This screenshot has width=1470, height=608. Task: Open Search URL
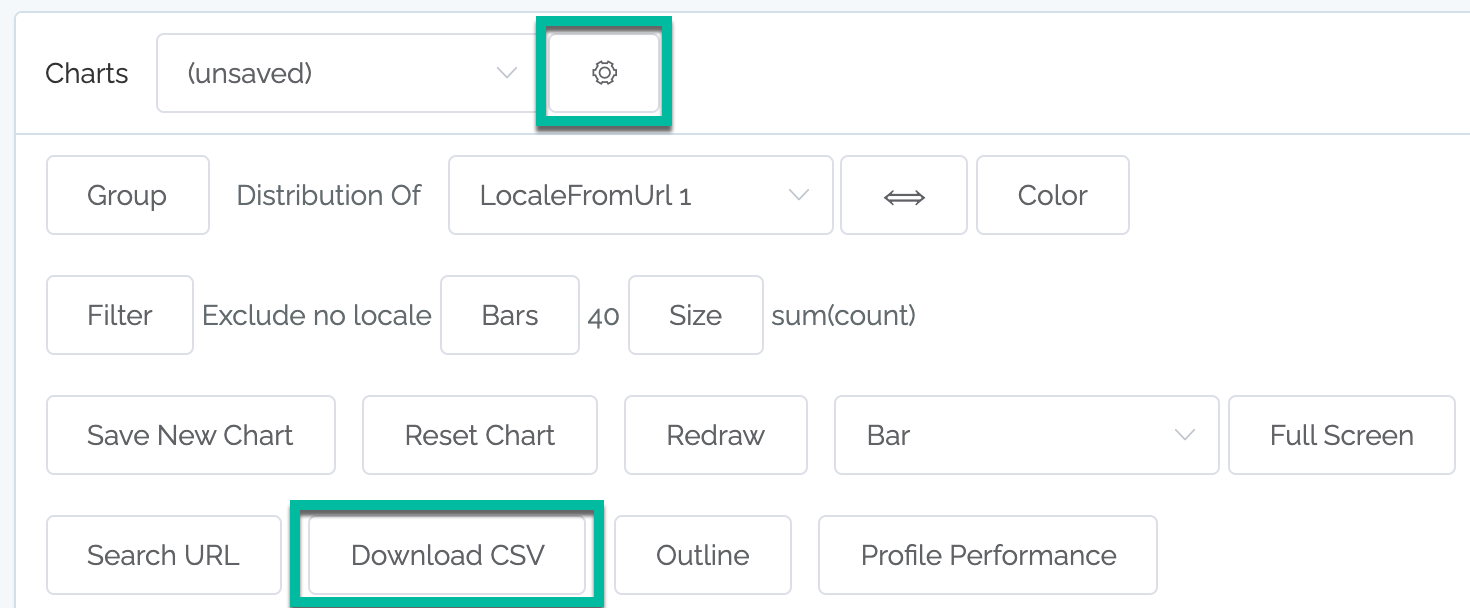(164, 555)
